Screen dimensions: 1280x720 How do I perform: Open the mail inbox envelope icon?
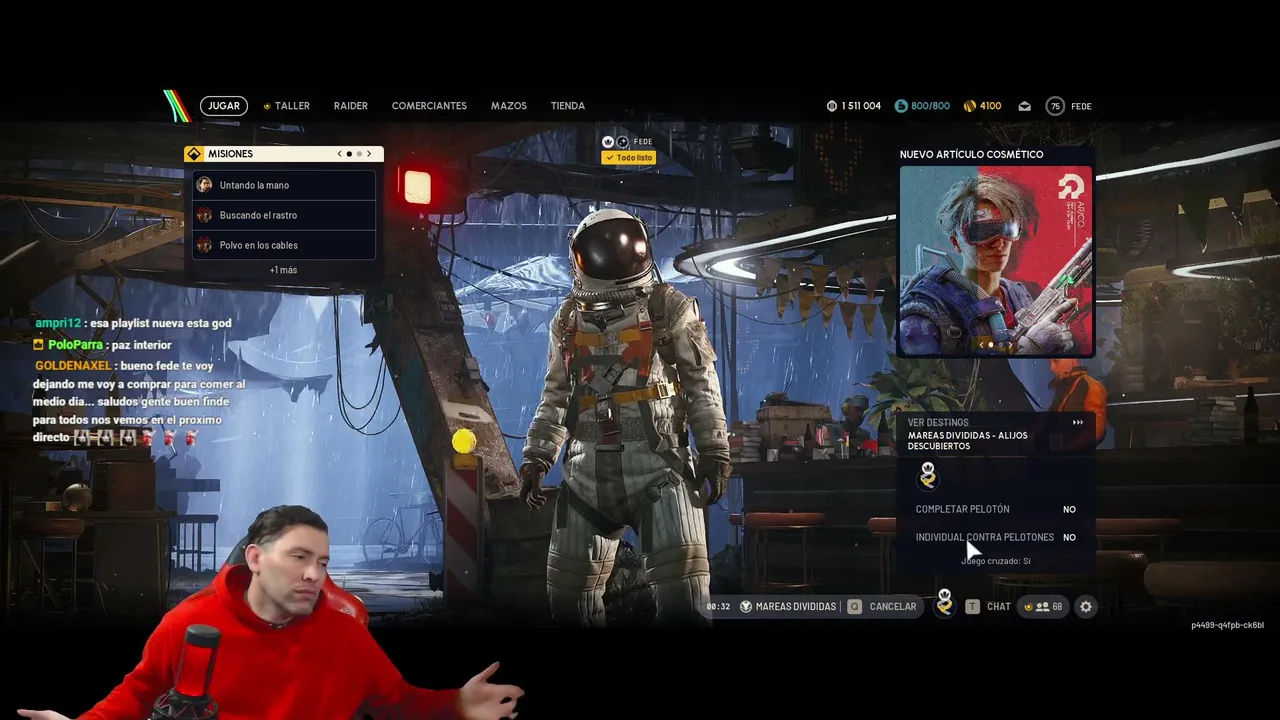[x=1025, y=106]
